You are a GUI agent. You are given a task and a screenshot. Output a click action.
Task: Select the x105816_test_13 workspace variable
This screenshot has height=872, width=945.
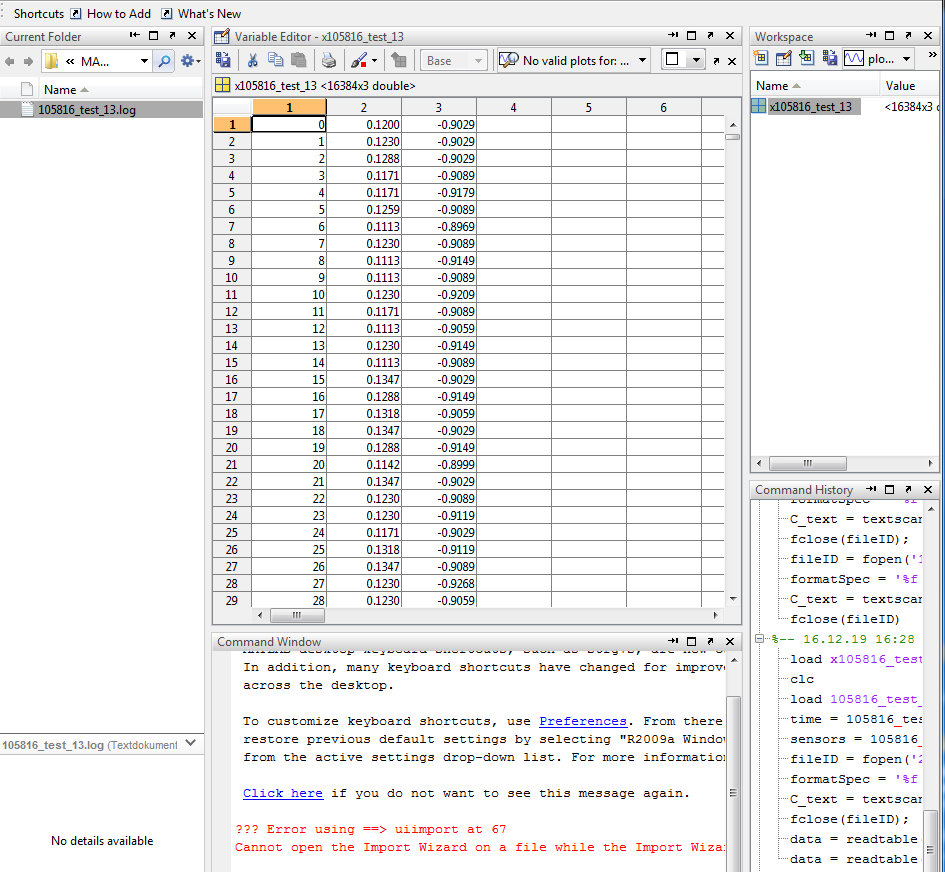tap(810, 107)
